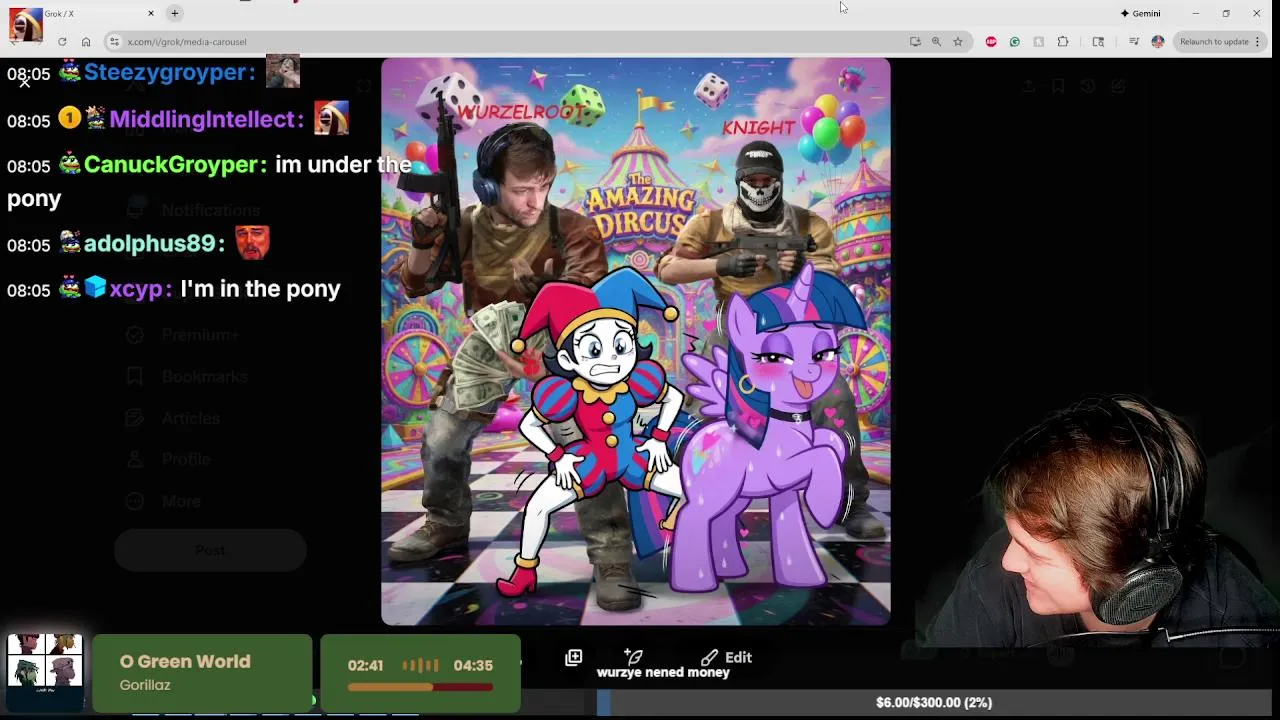Screen dimensions: 1280x720
Task: Open a new browser tab
Action: (174, 13)
